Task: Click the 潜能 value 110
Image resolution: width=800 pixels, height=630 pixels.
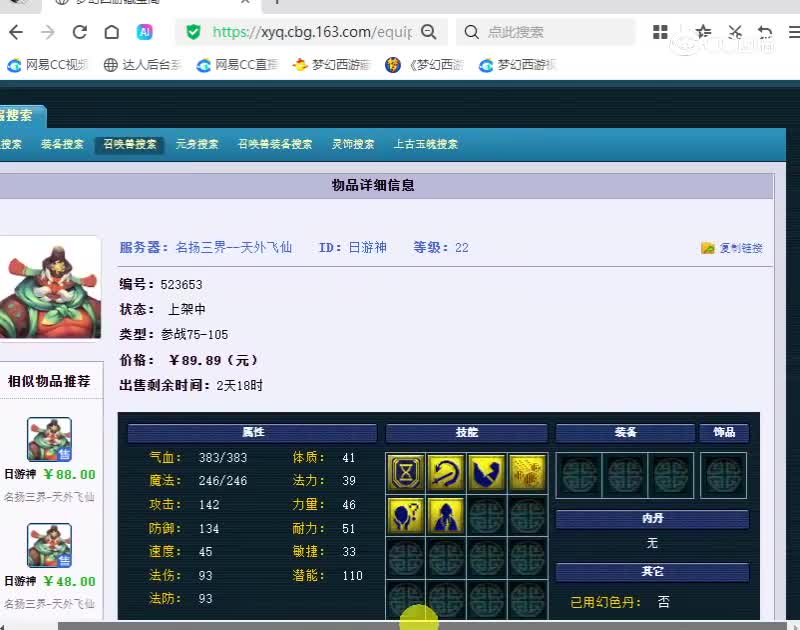Action: coord(353,575)
